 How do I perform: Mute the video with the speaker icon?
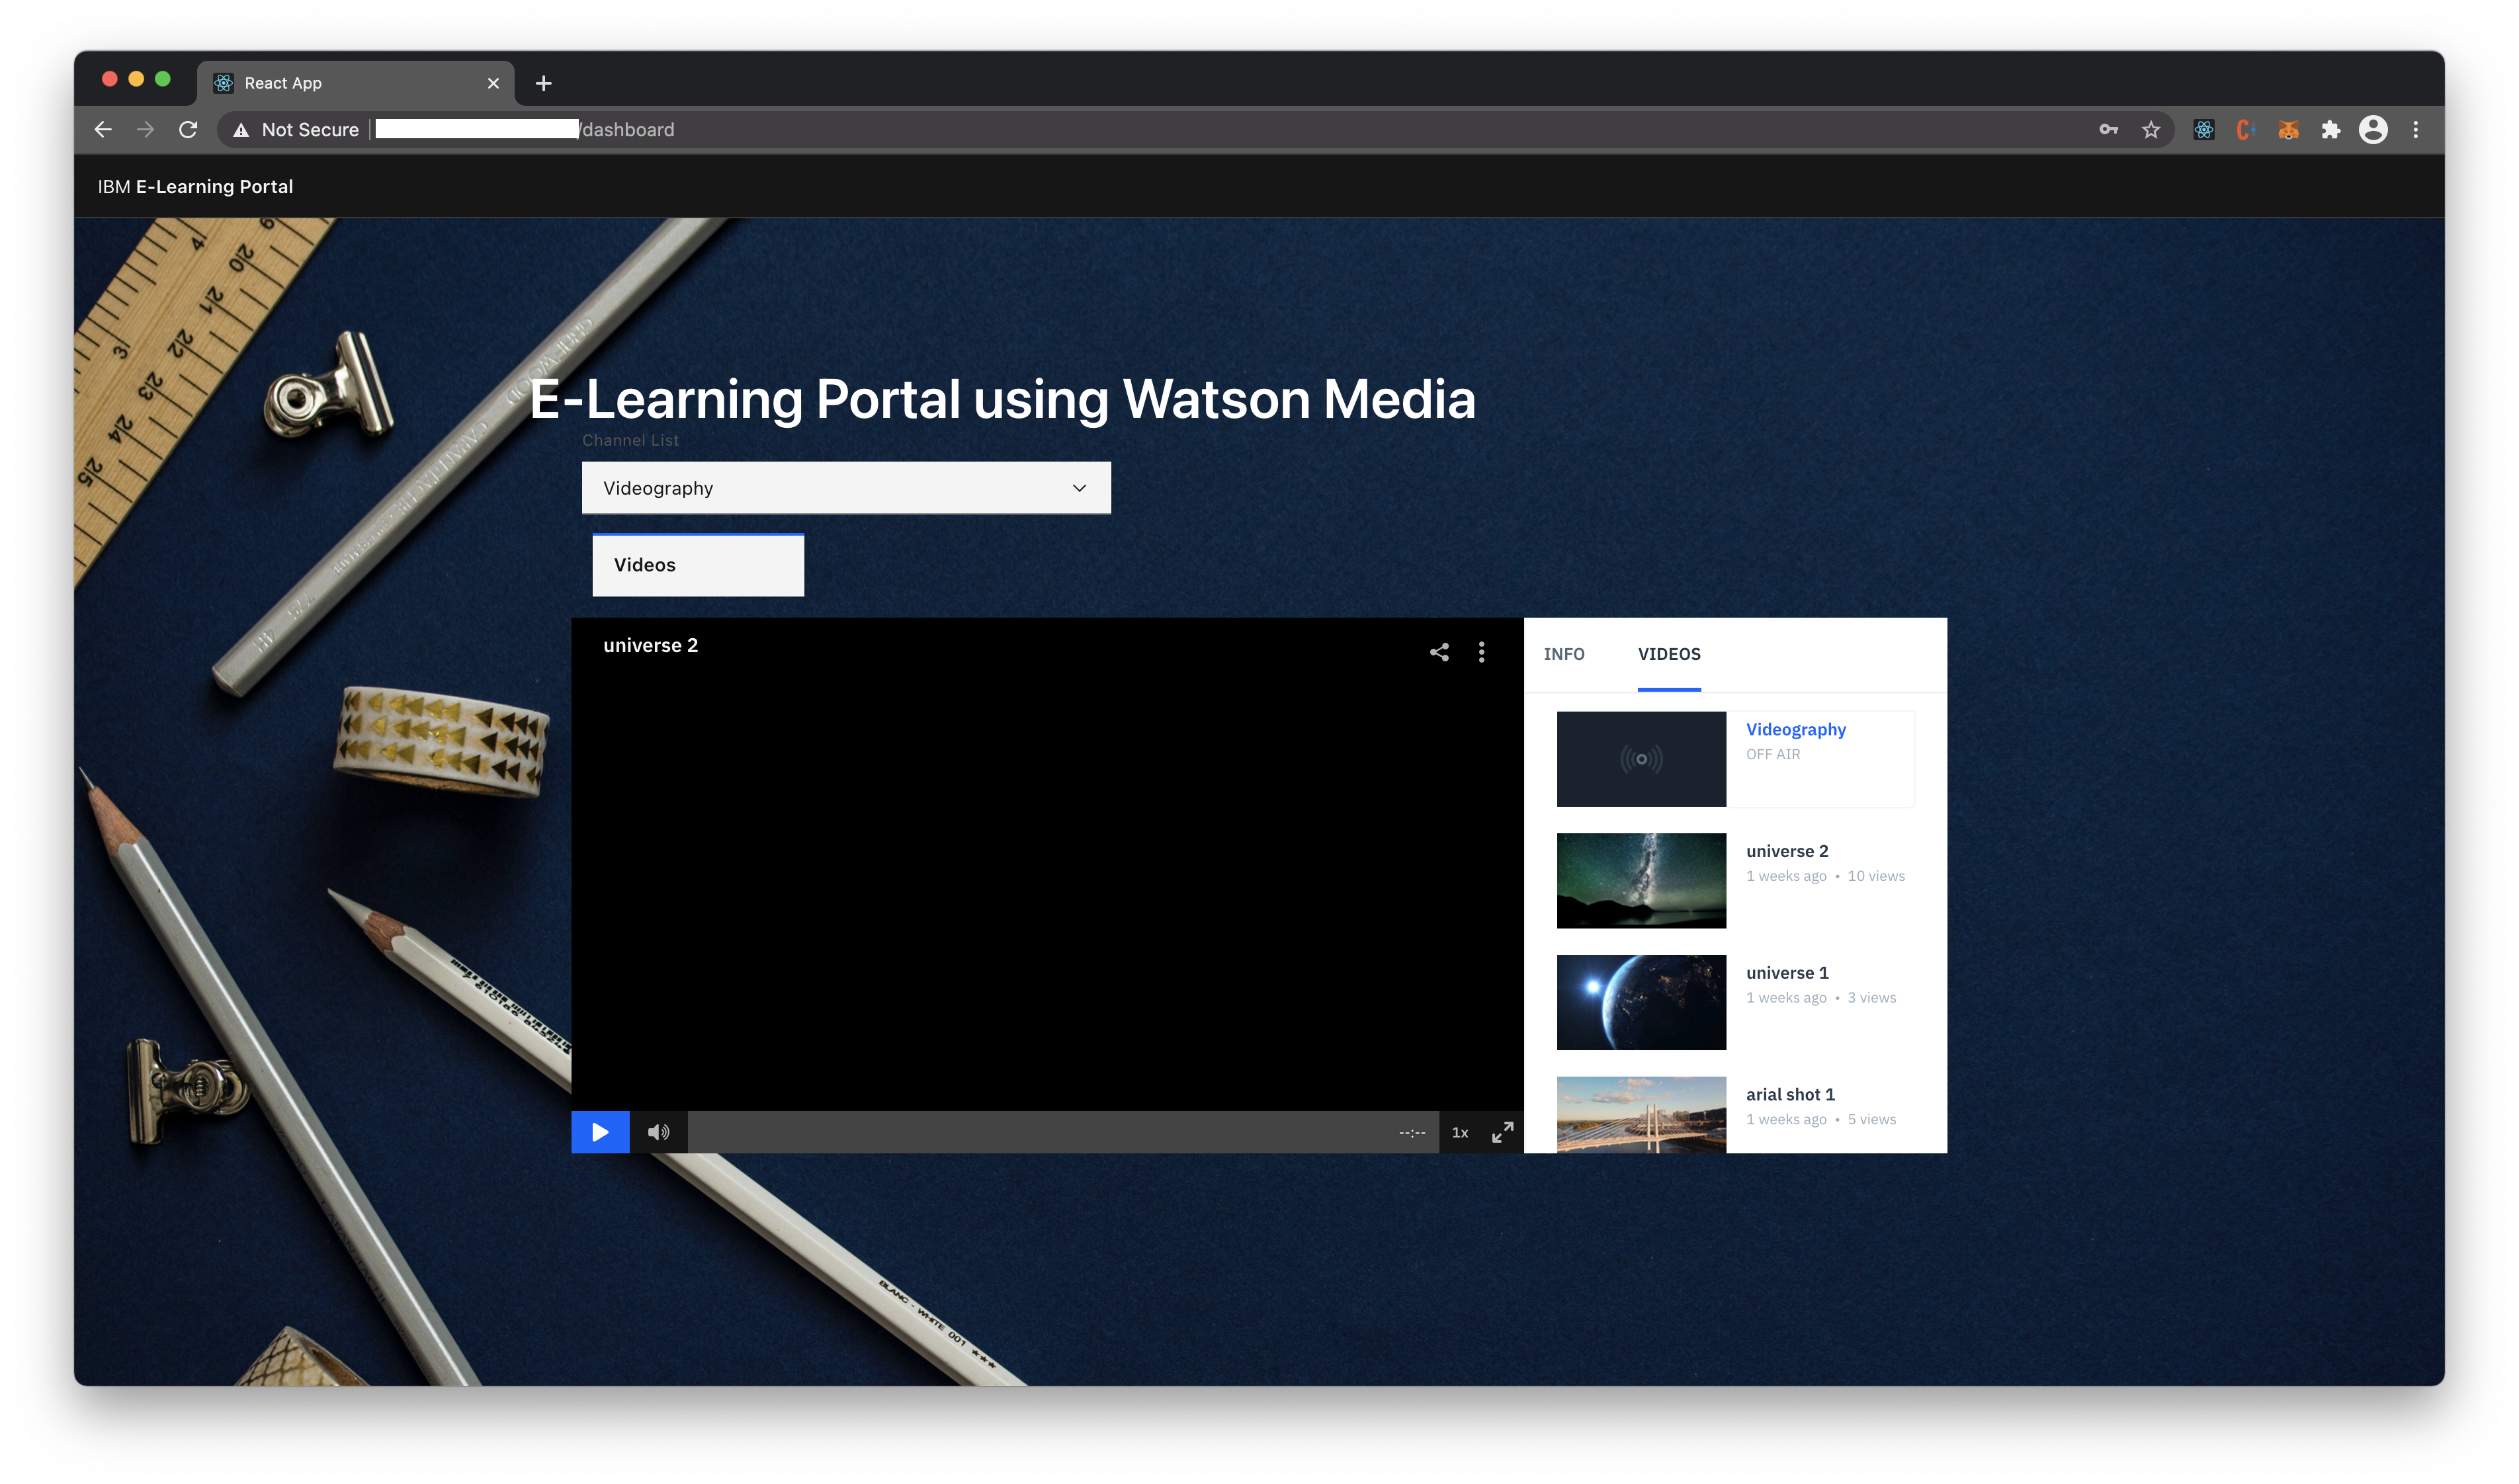point(658,1132)
